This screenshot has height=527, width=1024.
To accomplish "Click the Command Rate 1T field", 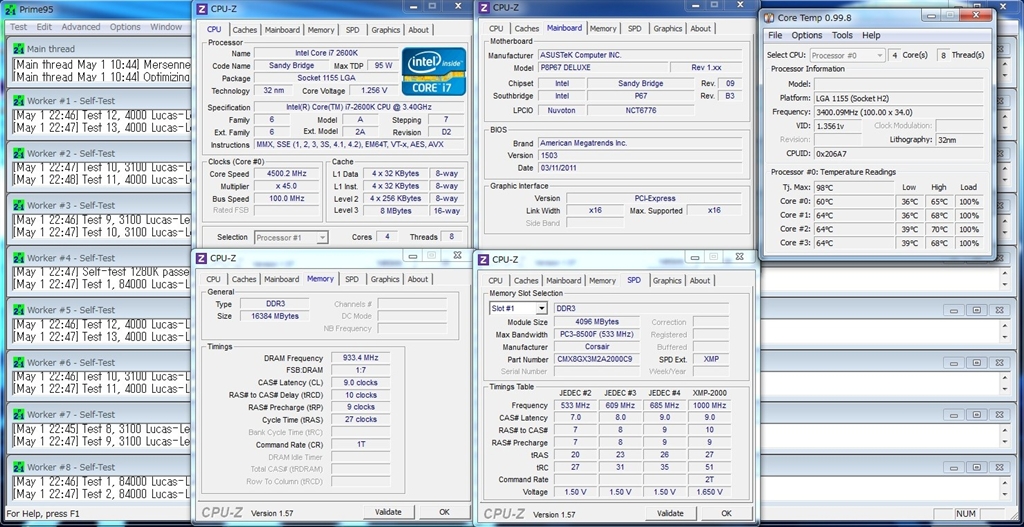I will coord(360,444).
